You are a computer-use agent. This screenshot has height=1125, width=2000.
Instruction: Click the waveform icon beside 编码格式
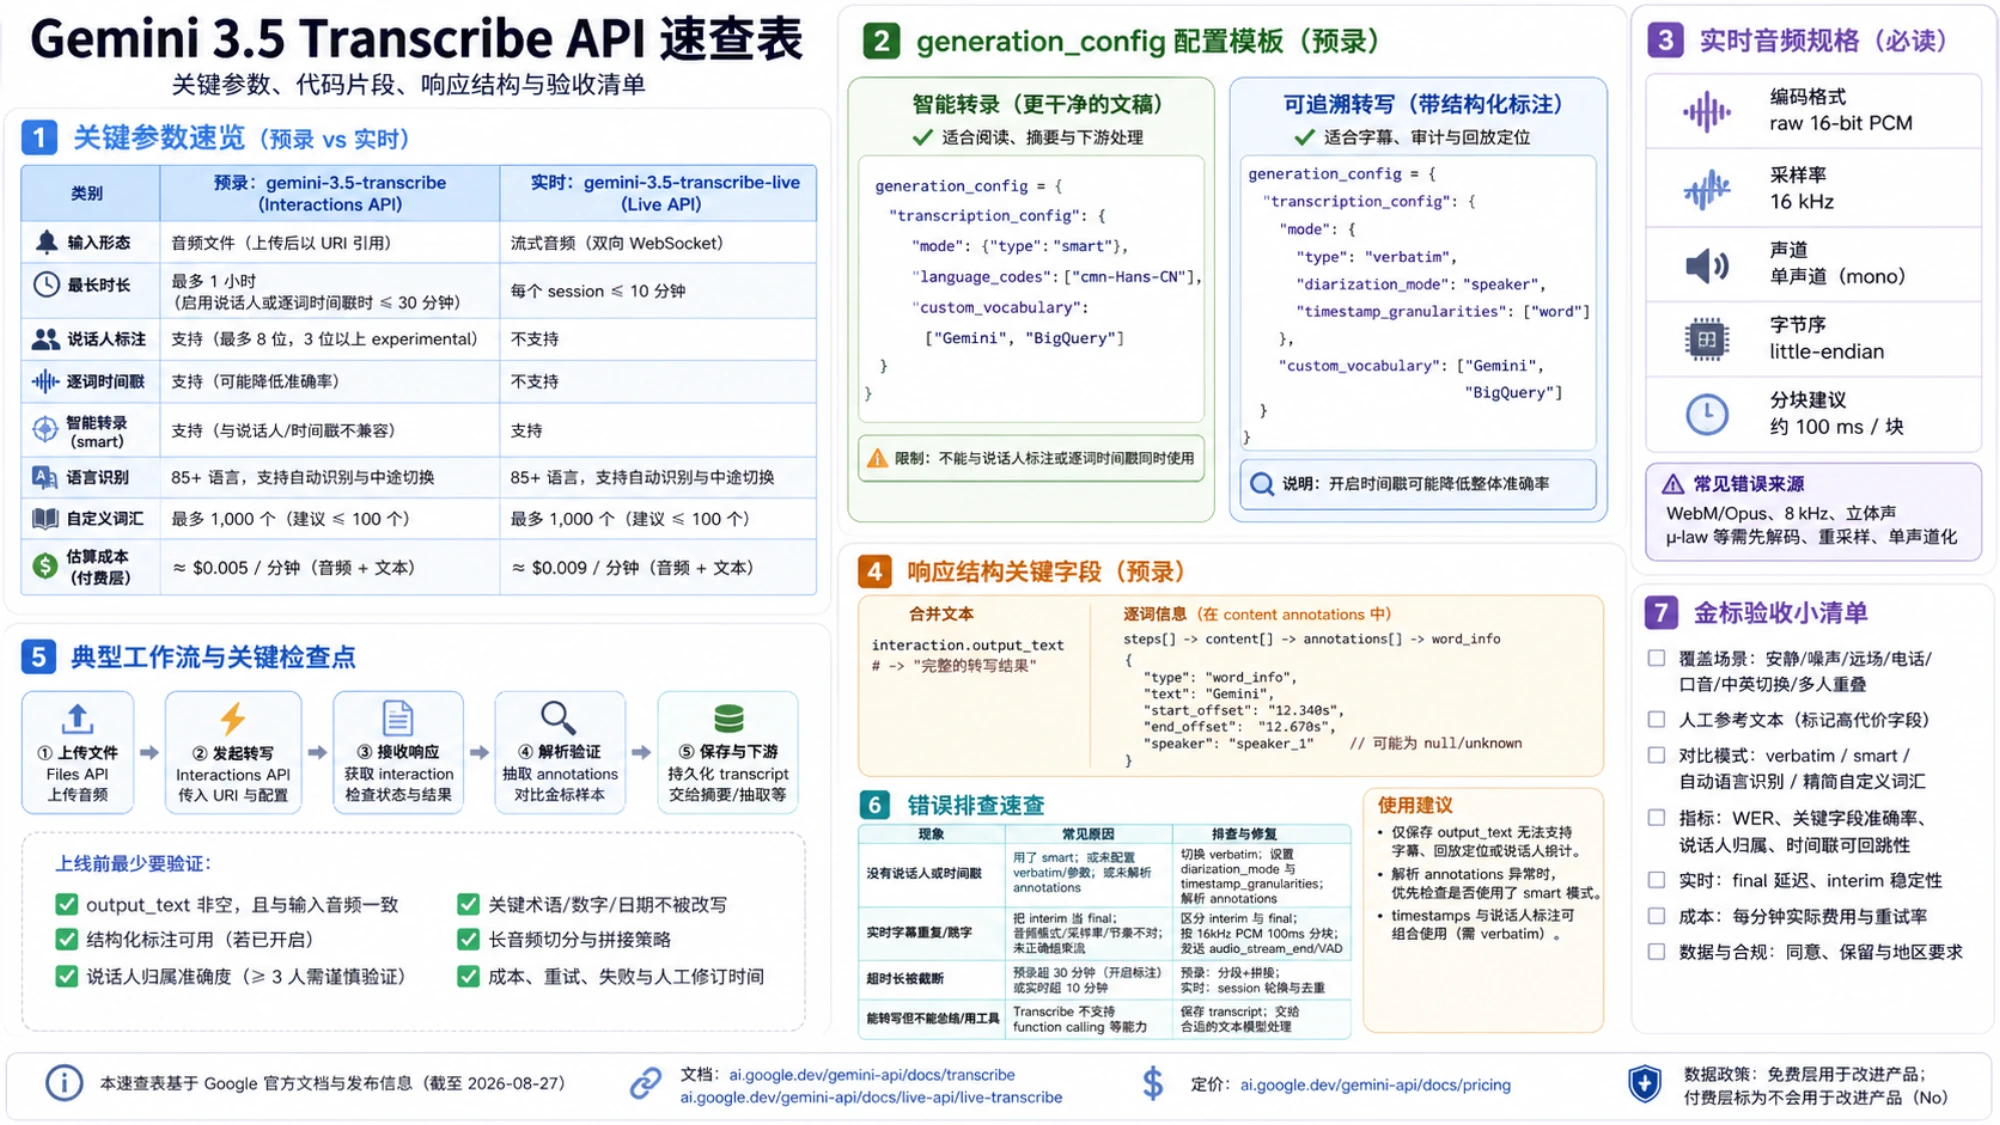click(x=1707, y=111)
